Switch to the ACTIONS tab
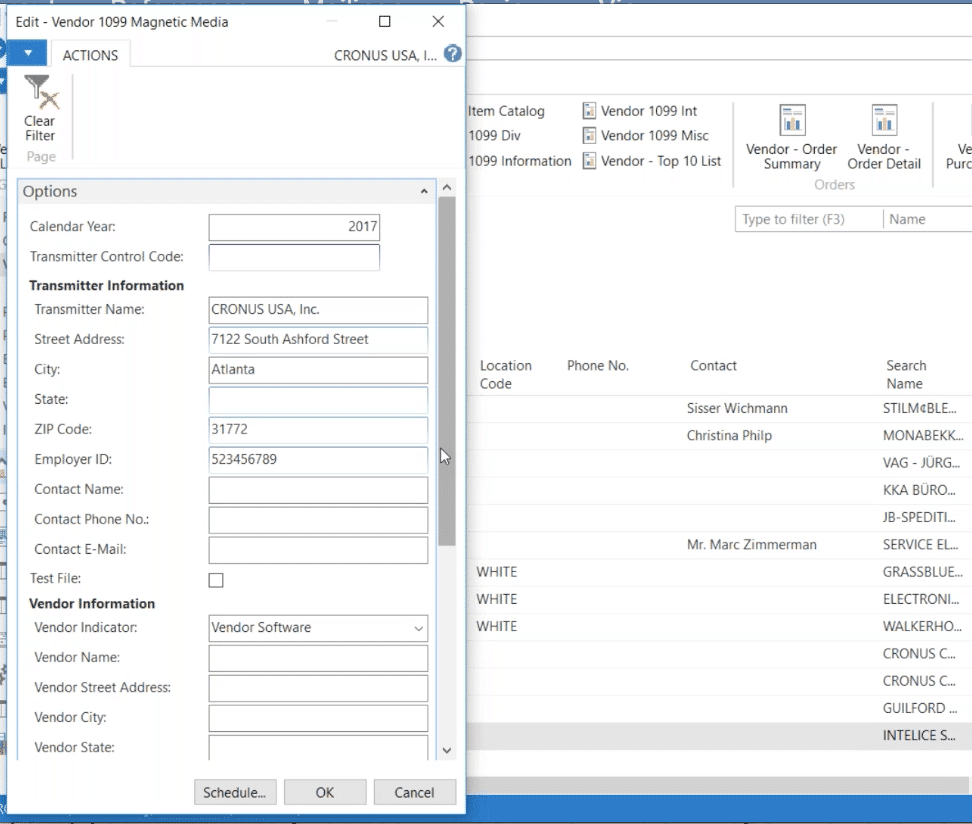This screenshot has width=972, height=824. (x=90, y=55)
